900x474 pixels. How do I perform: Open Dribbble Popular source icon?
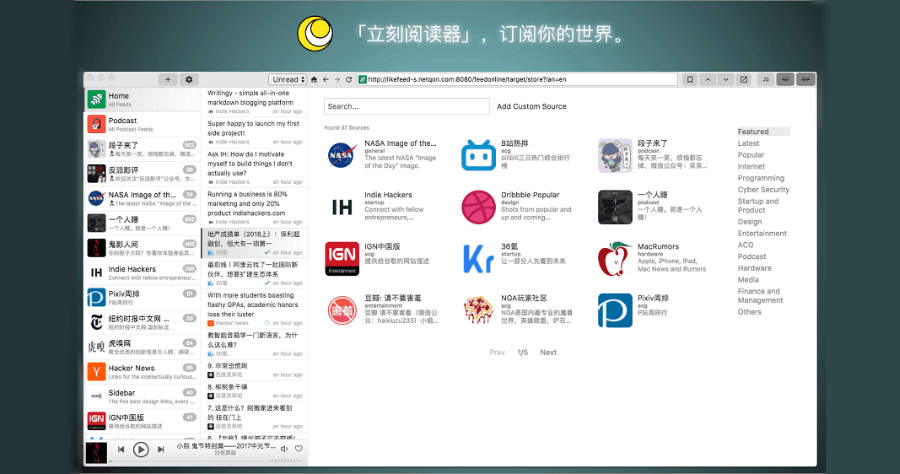[478, 207]
